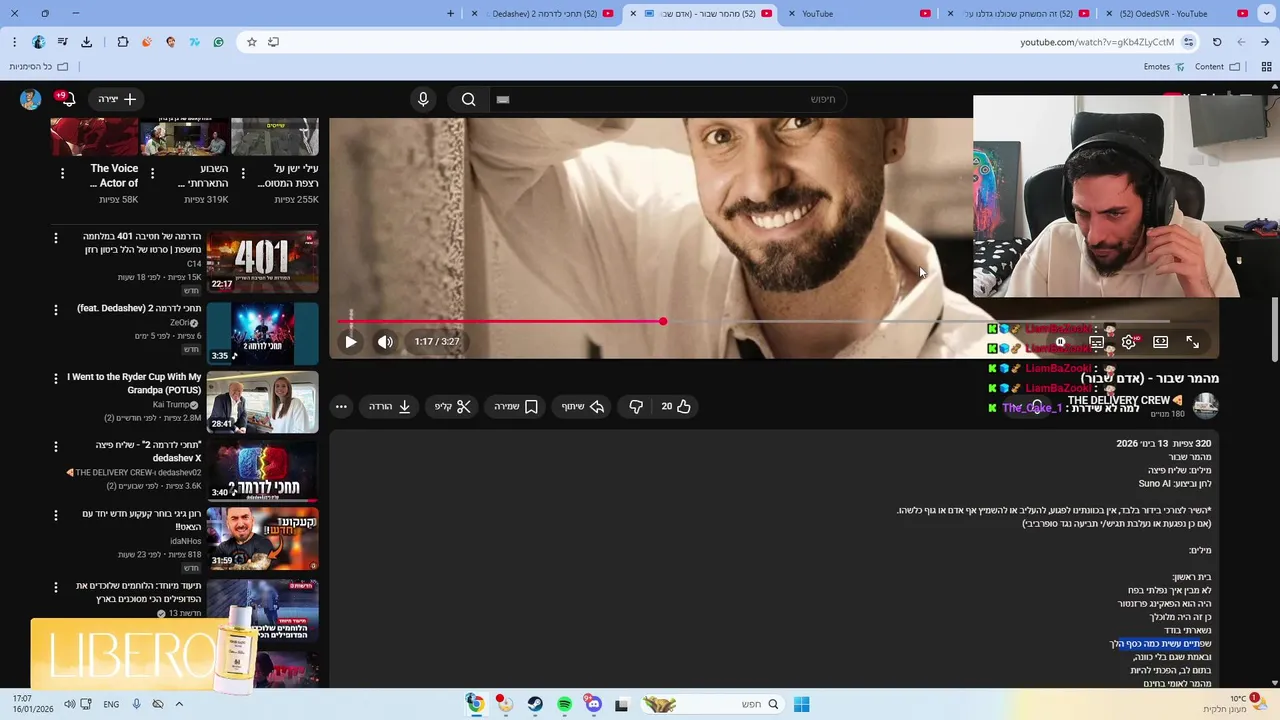Open options for The Voice Actor short

pyautogui.click(x=62, y=174)
